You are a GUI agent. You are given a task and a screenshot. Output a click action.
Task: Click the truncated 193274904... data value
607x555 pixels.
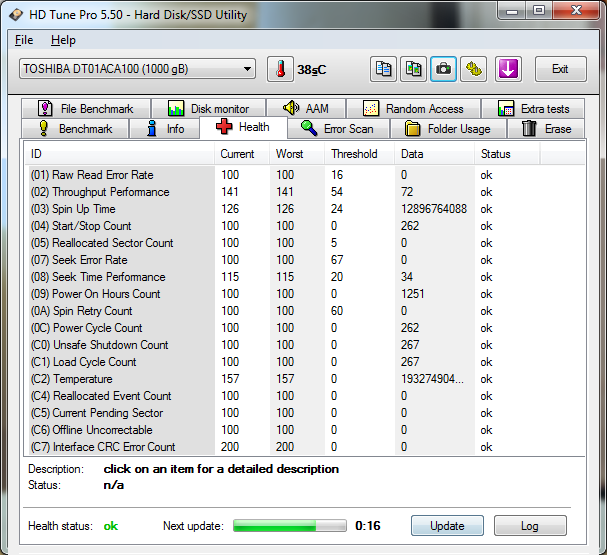432,379
